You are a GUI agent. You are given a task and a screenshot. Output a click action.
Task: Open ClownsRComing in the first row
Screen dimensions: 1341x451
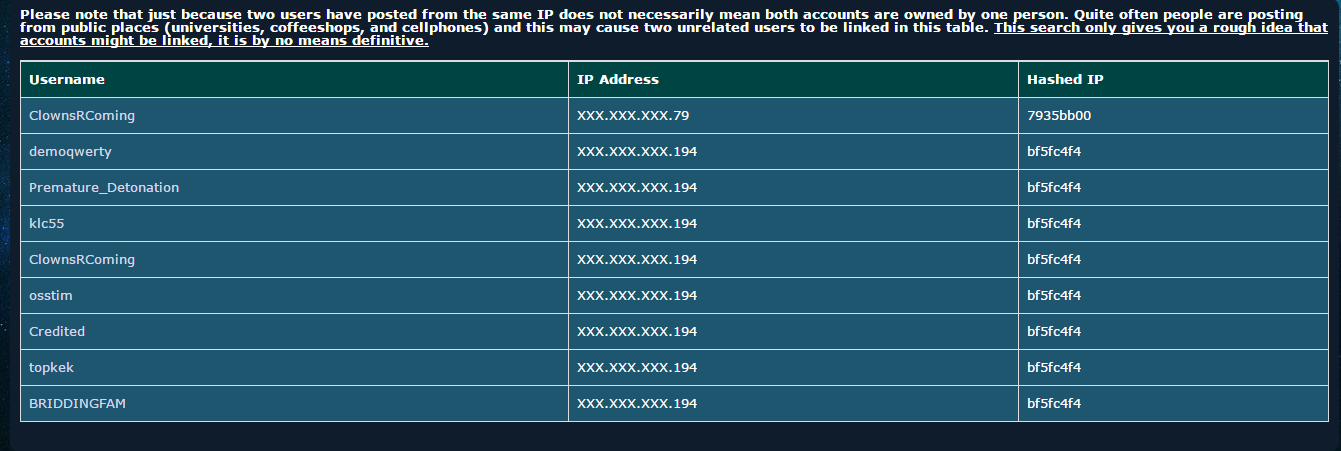click(x=82, y=115)
